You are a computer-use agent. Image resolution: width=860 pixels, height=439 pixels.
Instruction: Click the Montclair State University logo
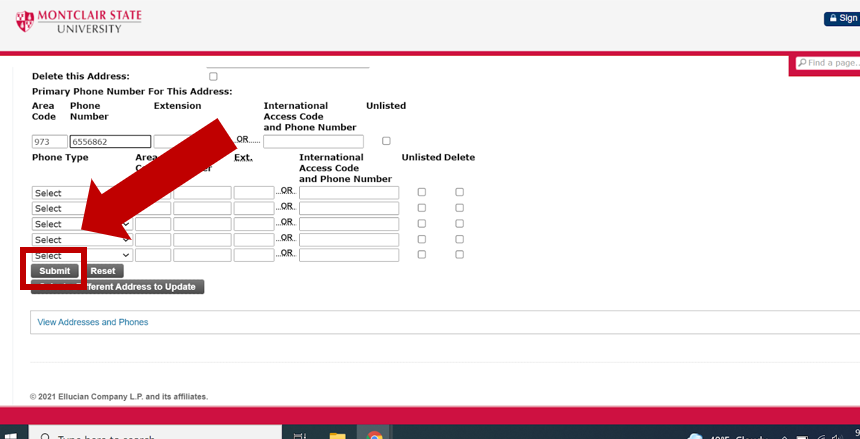coord(78,20)
